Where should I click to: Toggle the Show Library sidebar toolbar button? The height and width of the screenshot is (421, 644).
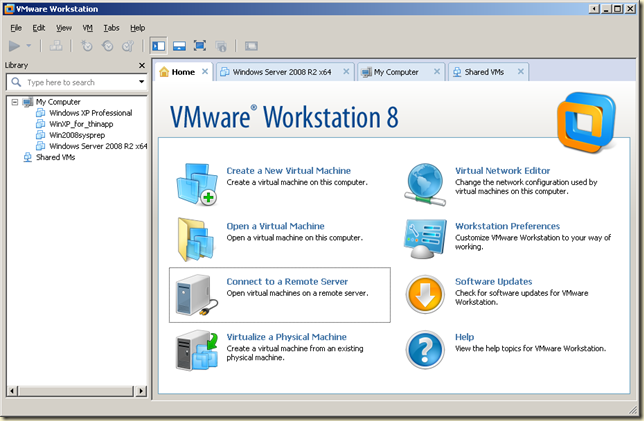159,46
